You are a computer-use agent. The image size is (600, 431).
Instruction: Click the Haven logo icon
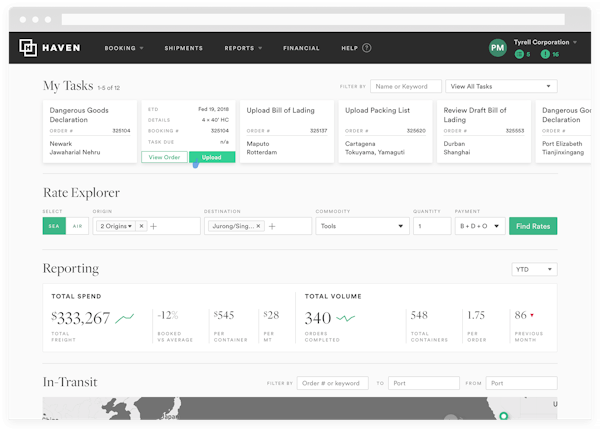click(28, 48)
